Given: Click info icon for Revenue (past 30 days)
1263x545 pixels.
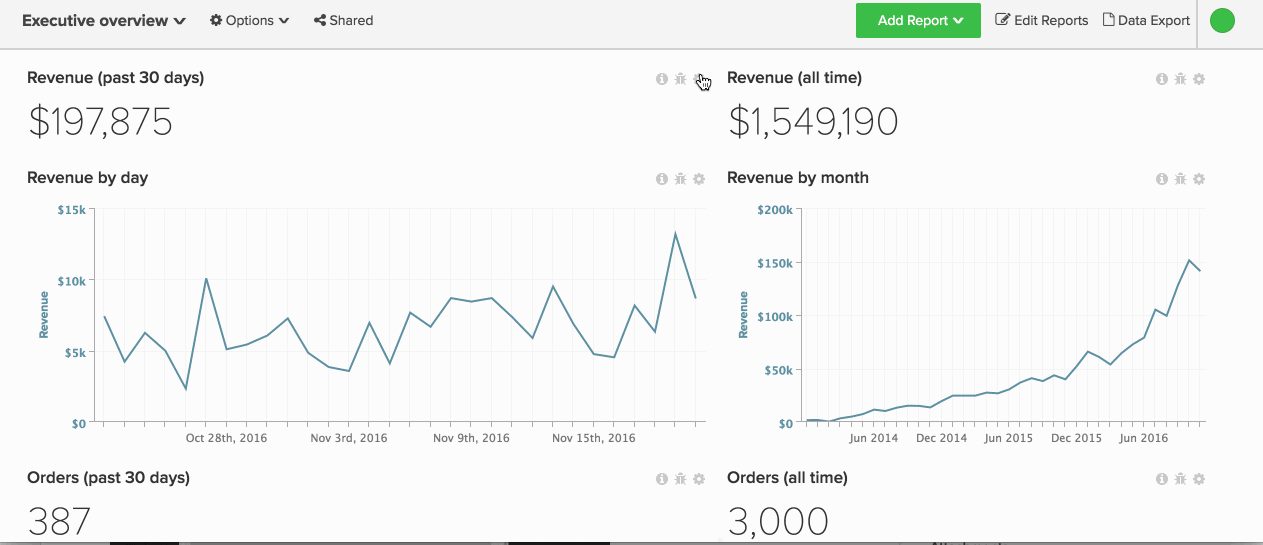Looking at the screenshot, I should click(662, 79).
